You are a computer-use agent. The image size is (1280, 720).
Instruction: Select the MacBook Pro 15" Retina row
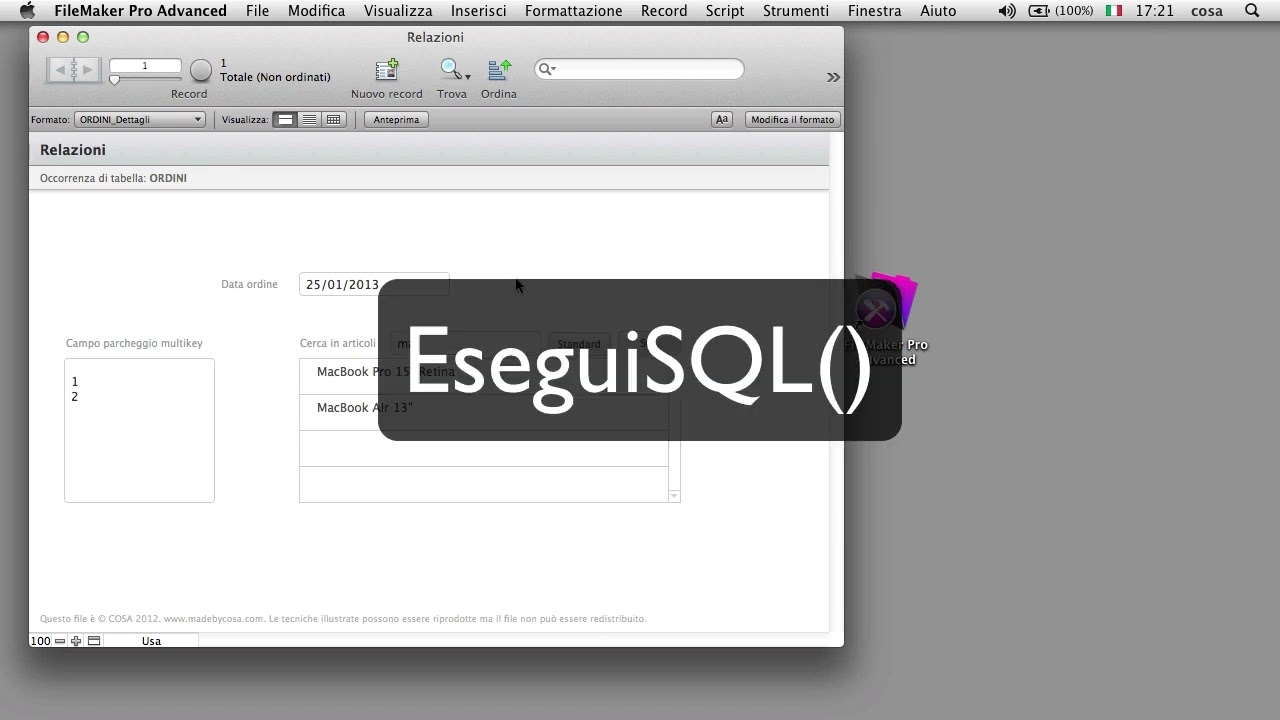click(x=484, y=376)
